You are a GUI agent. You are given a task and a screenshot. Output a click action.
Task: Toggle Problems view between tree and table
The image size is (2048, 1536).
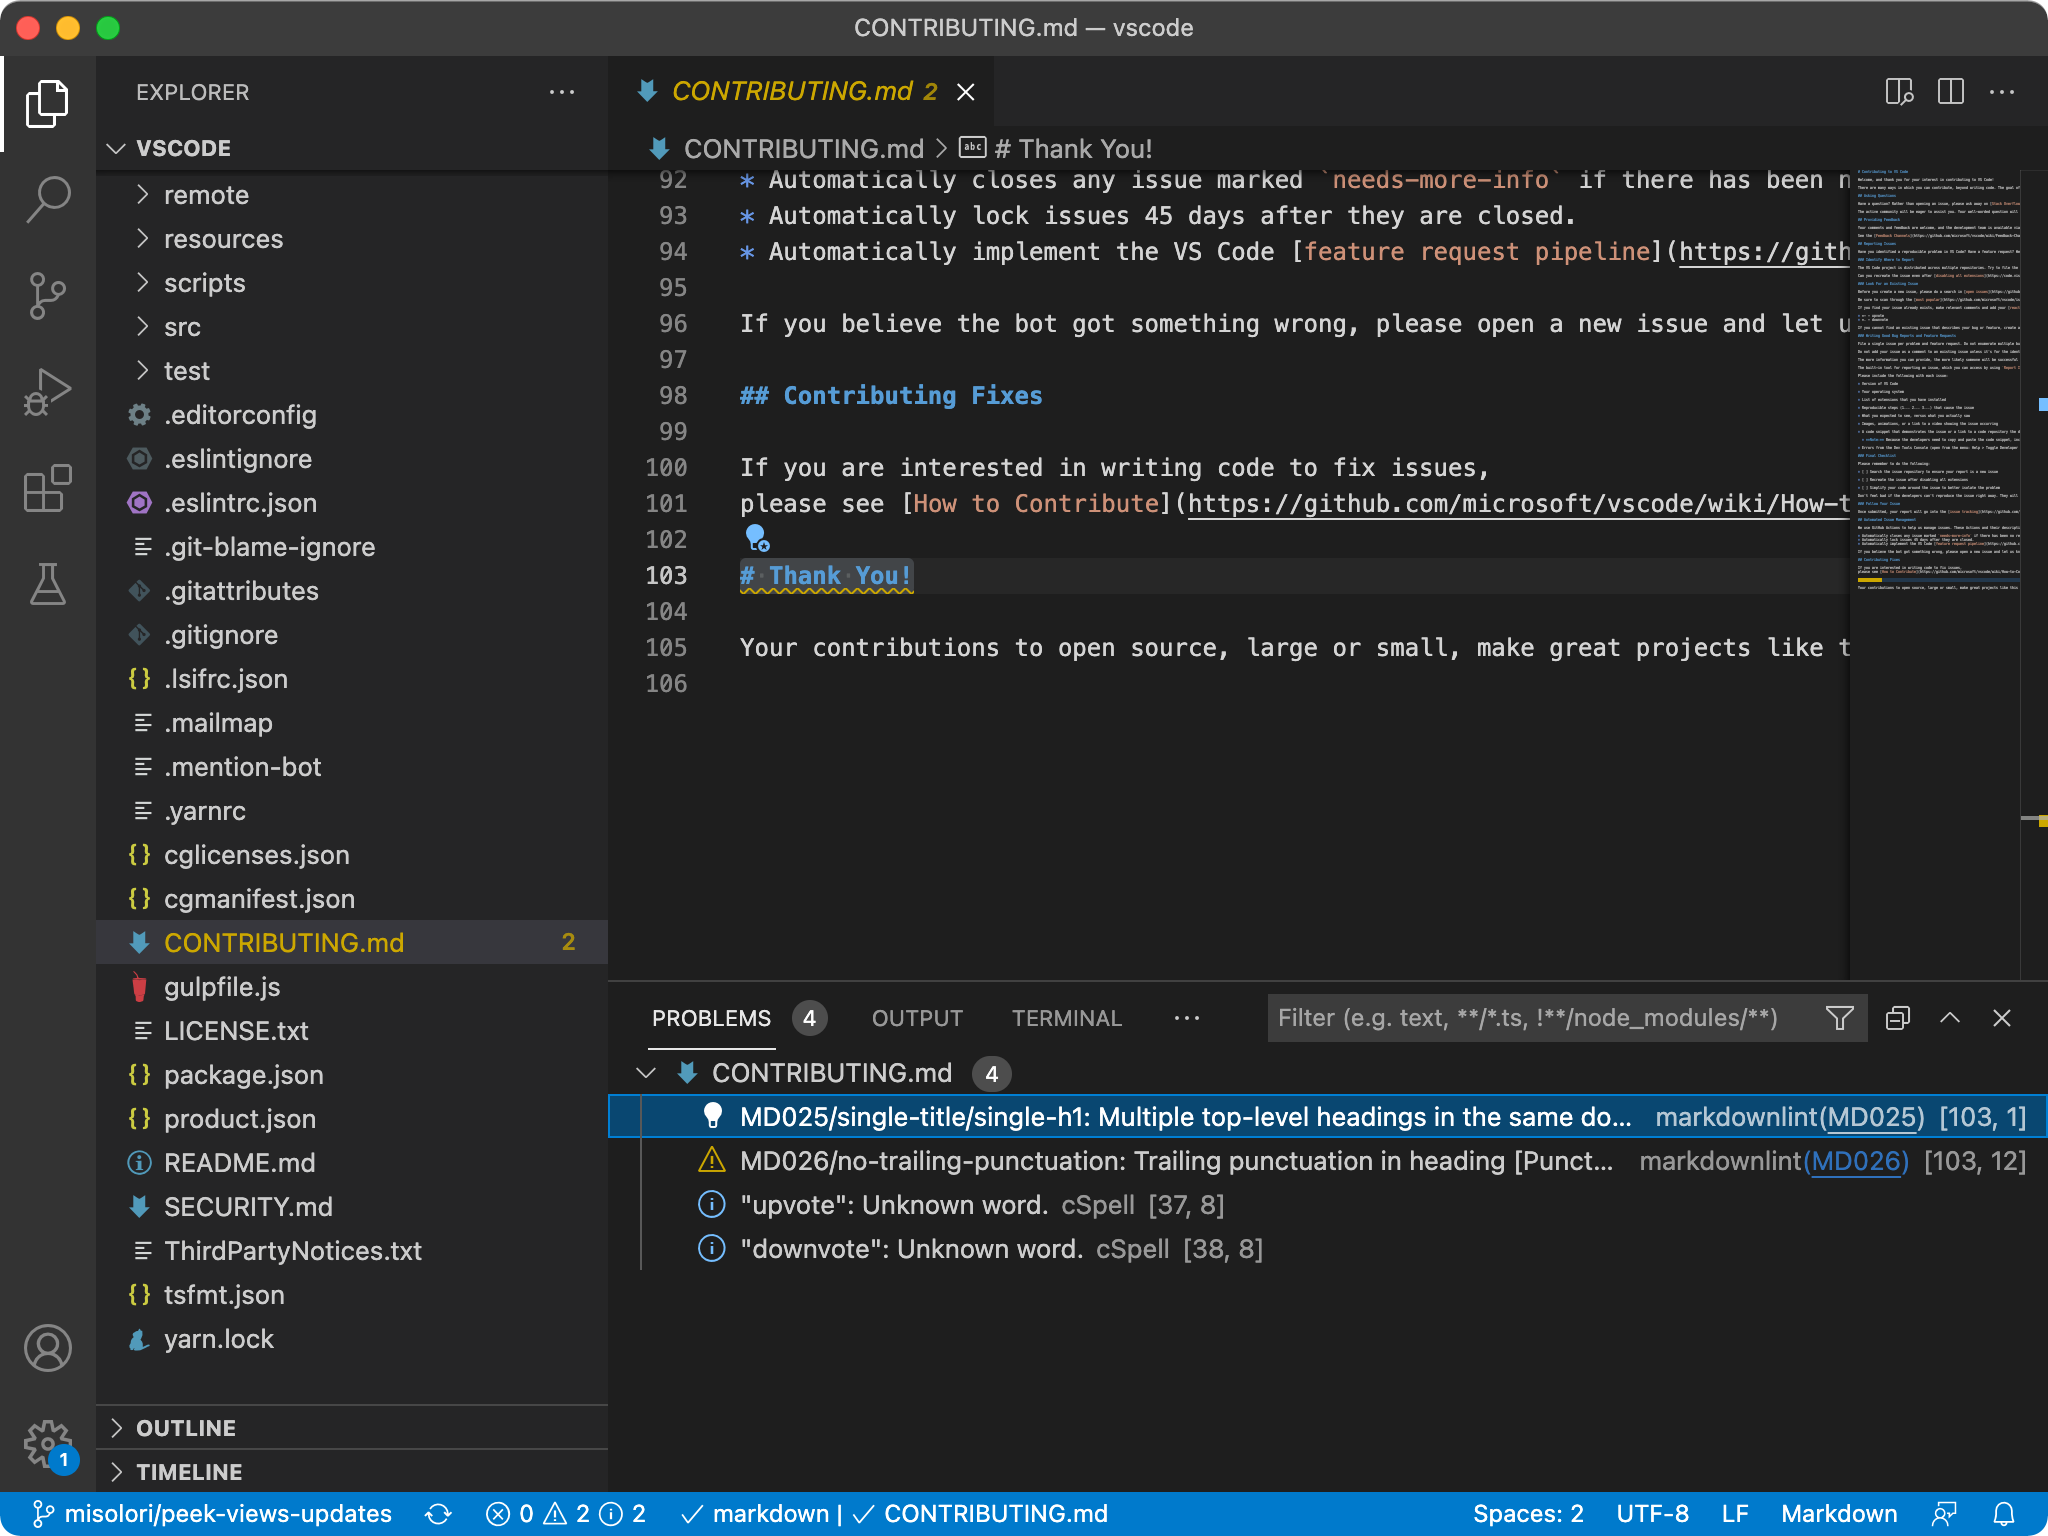[1896, 1018]
